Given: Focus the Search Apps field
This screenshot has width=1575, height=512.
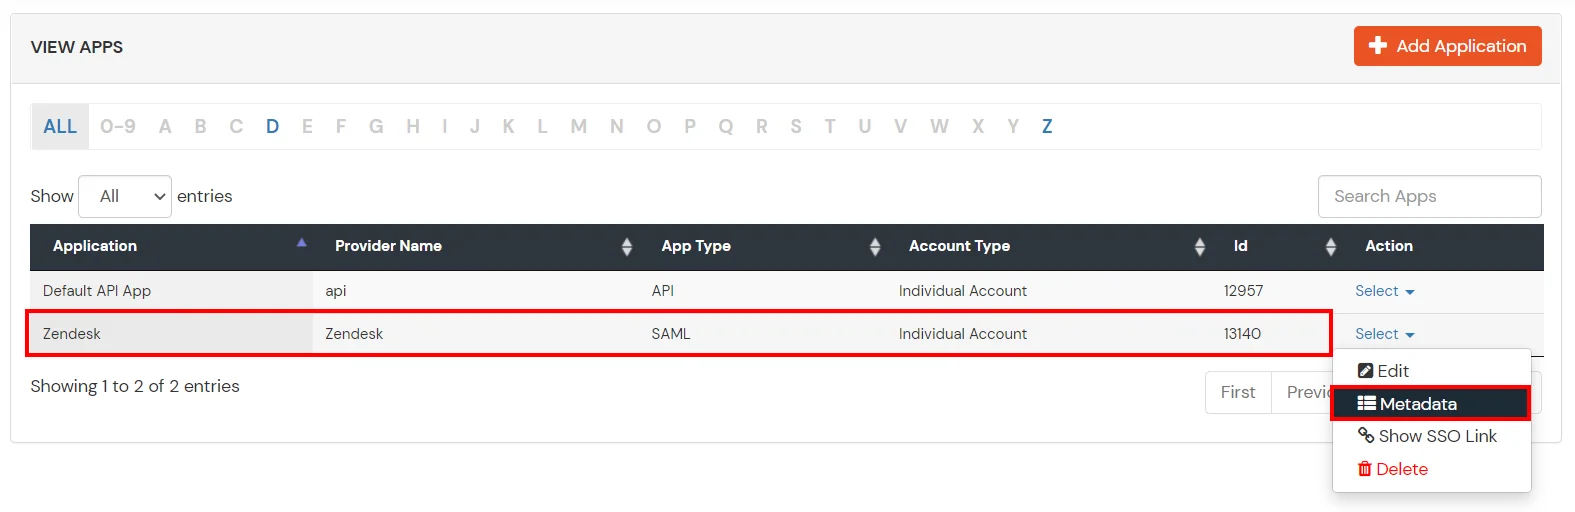Looking at the screenshot, I should pyautogui.click(x=1429, y=196).
